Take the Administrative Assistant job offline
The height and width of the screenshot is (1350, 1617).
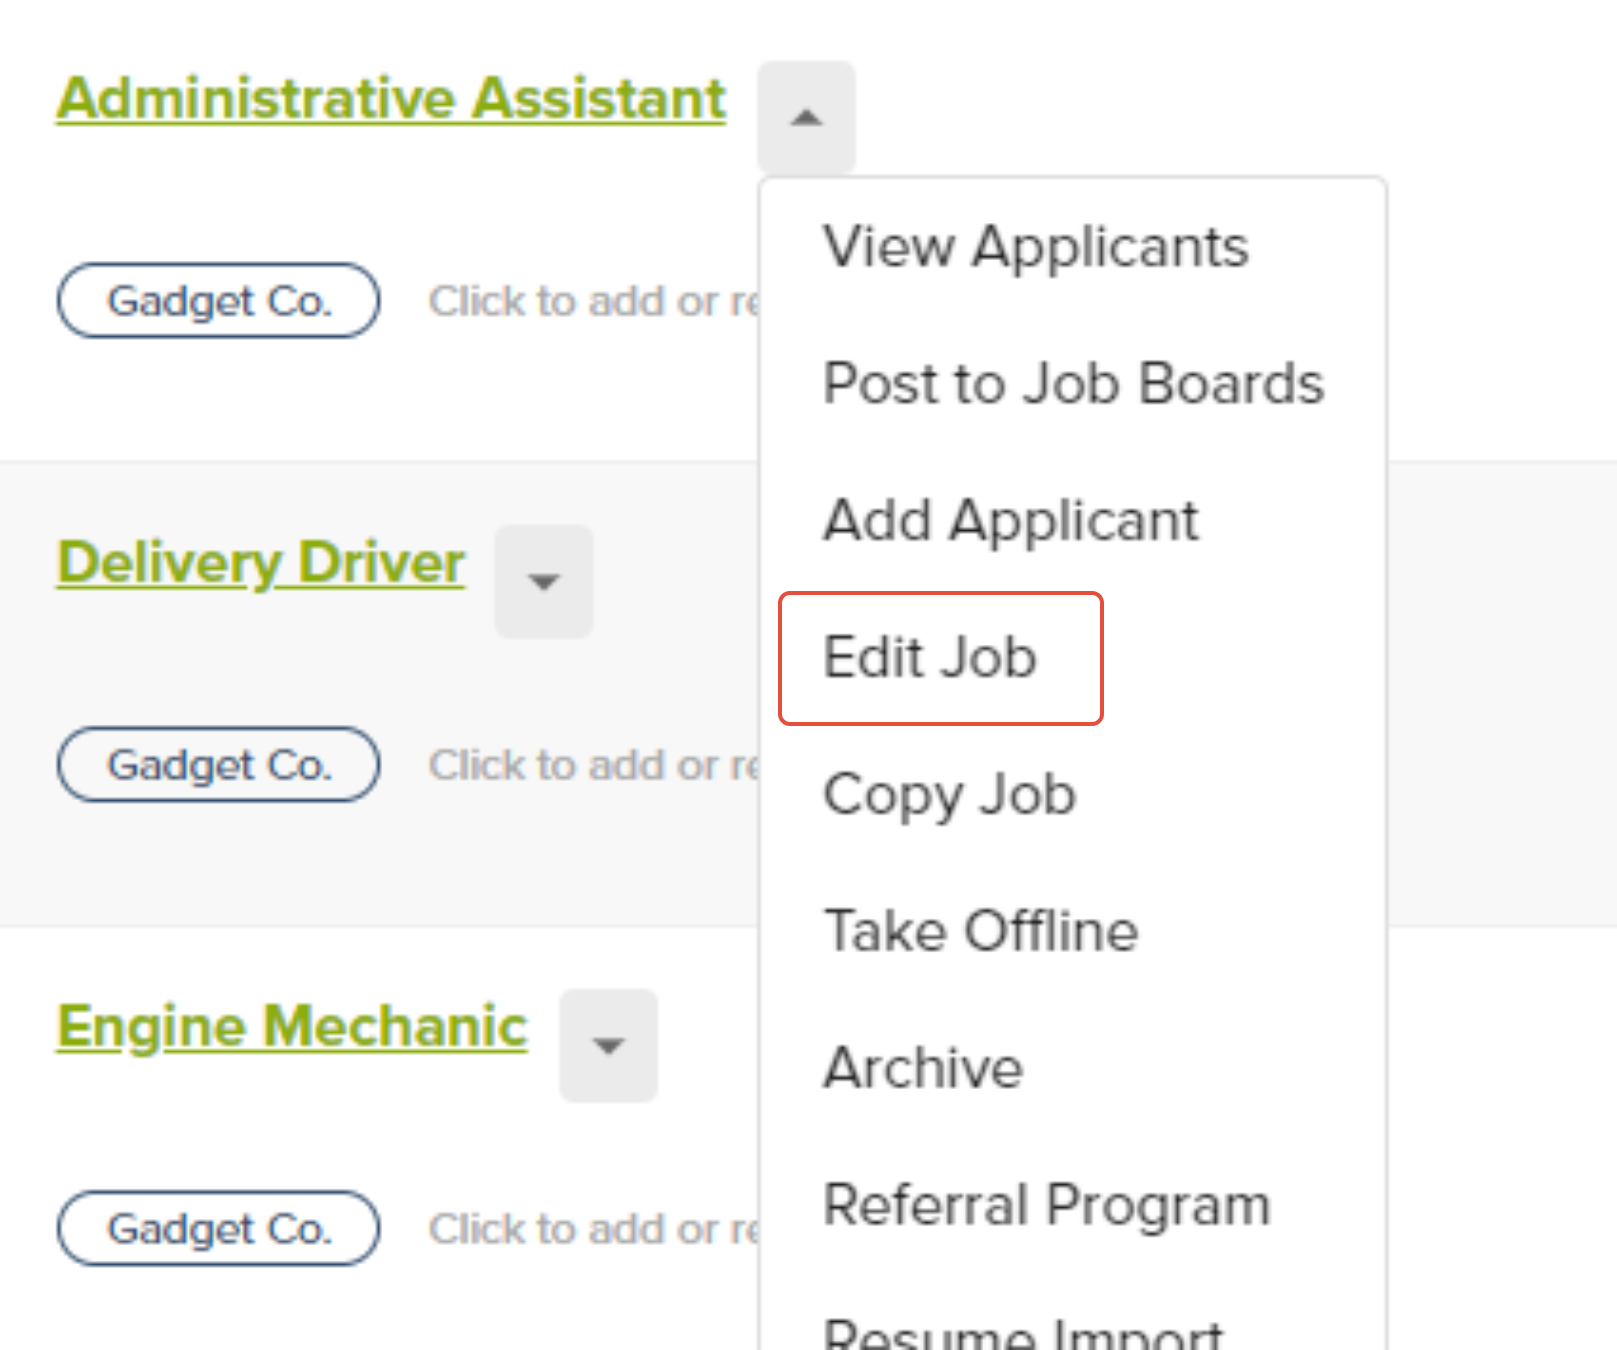pos(980,931)
